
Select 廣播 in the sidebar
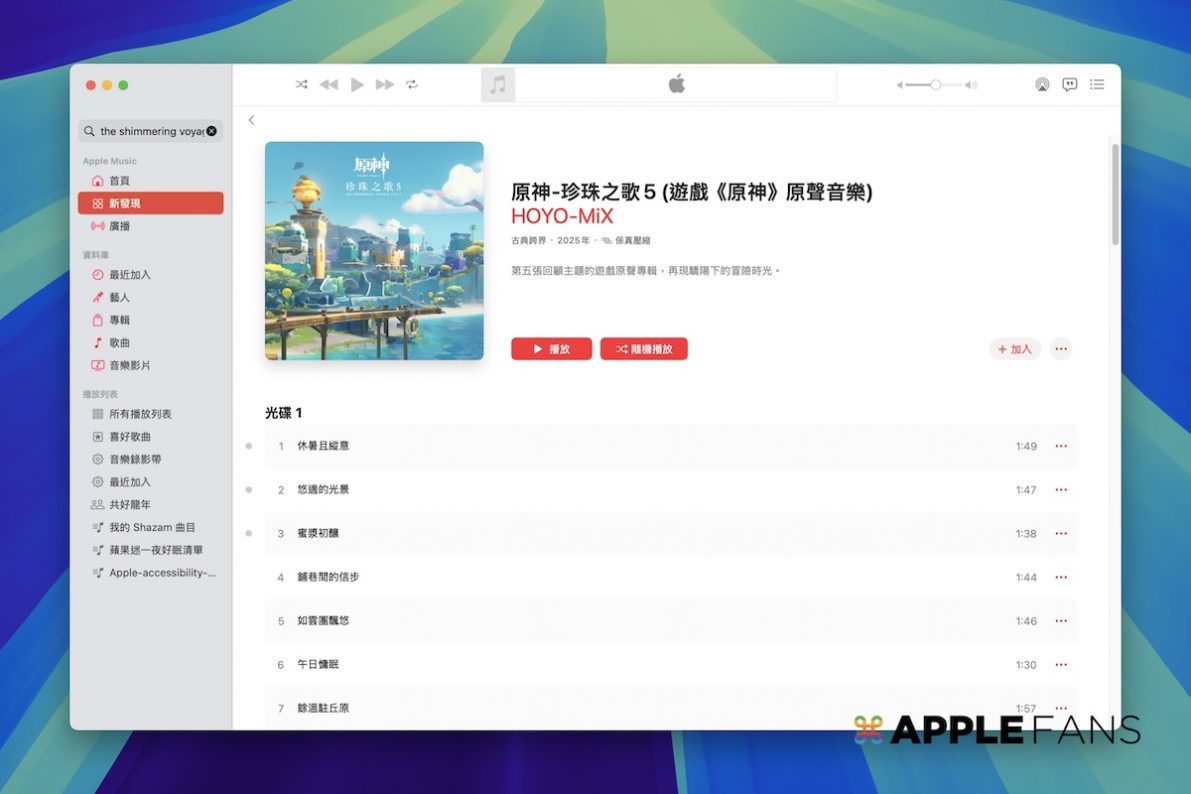pyautogui.click(x=119, y=226)
